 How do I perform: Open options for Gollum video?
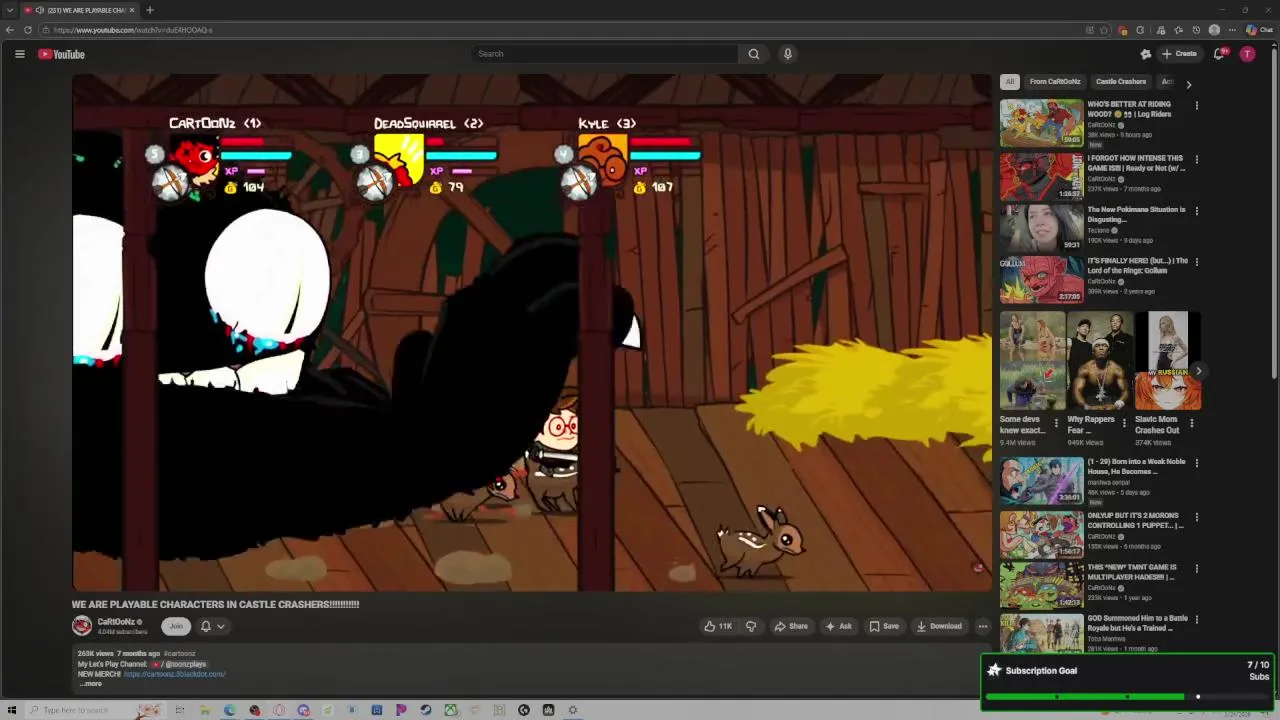pos(1196,262)
